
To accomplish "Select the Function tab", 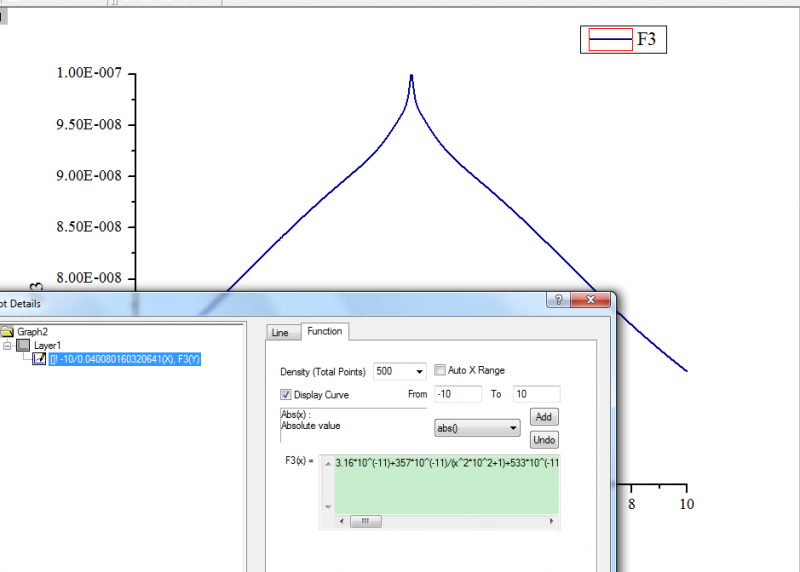I will coord(324,331).
